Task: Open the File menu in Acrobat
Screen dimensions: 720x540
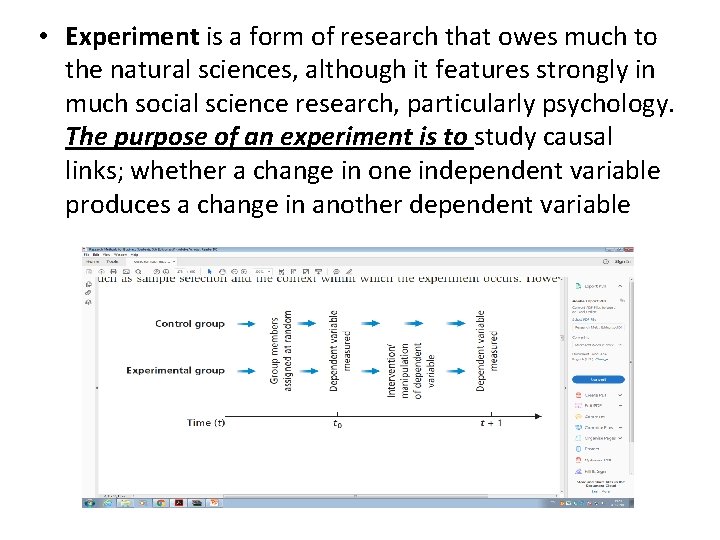Action: [87, 254]
